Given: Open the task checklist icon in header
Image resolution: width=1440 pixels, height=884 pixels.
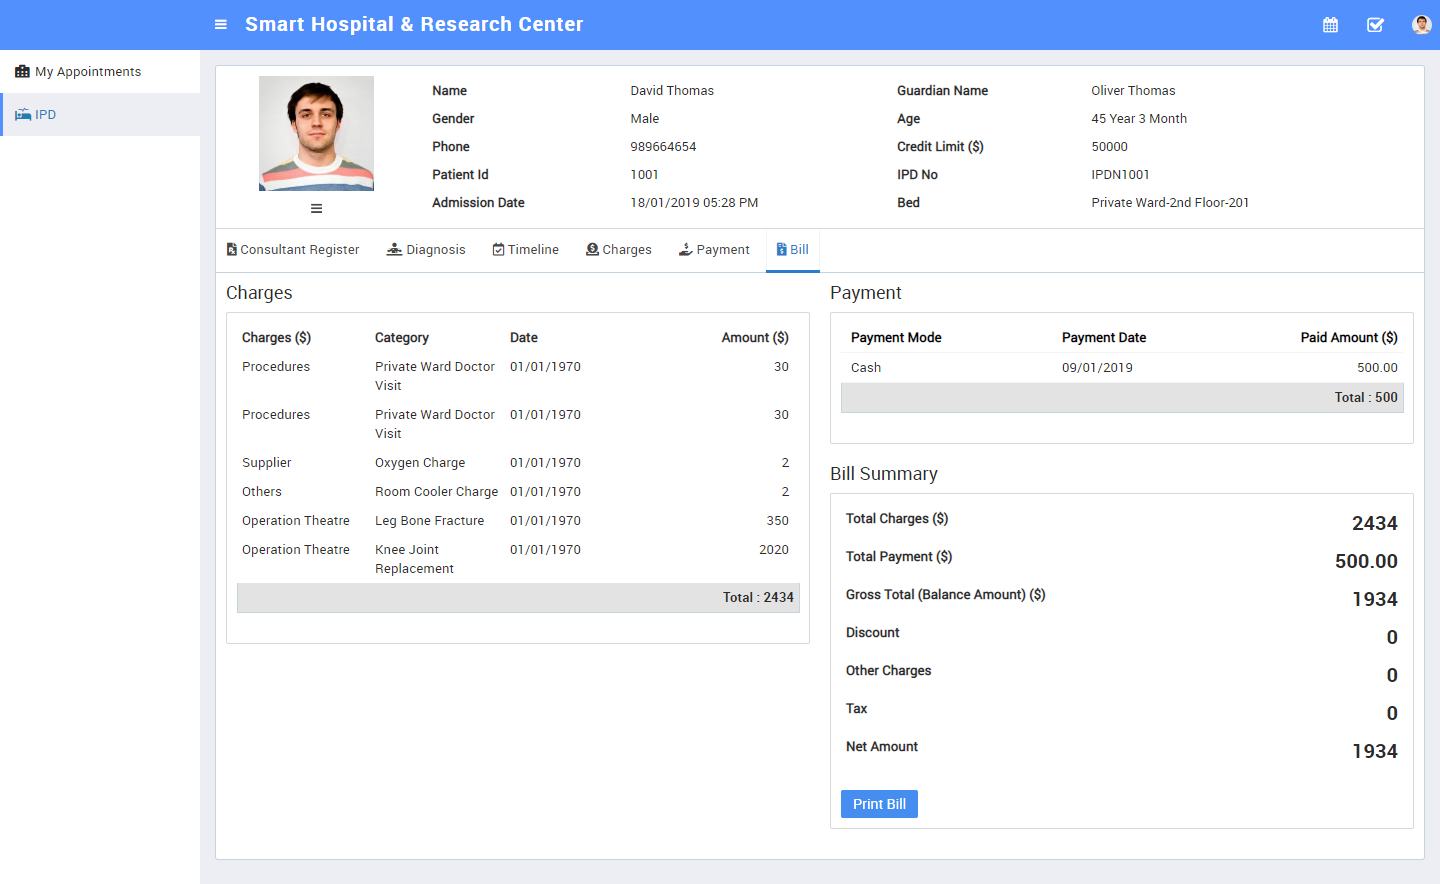Looking at the screenshot, I should click(x=1375, y=25).
